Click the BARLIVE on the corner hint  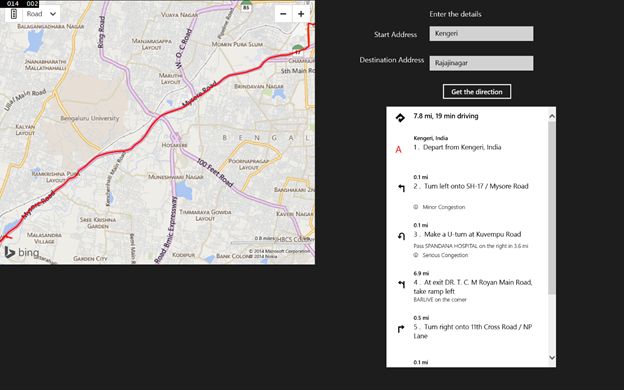pyautogui.click(x=440, y=300)
